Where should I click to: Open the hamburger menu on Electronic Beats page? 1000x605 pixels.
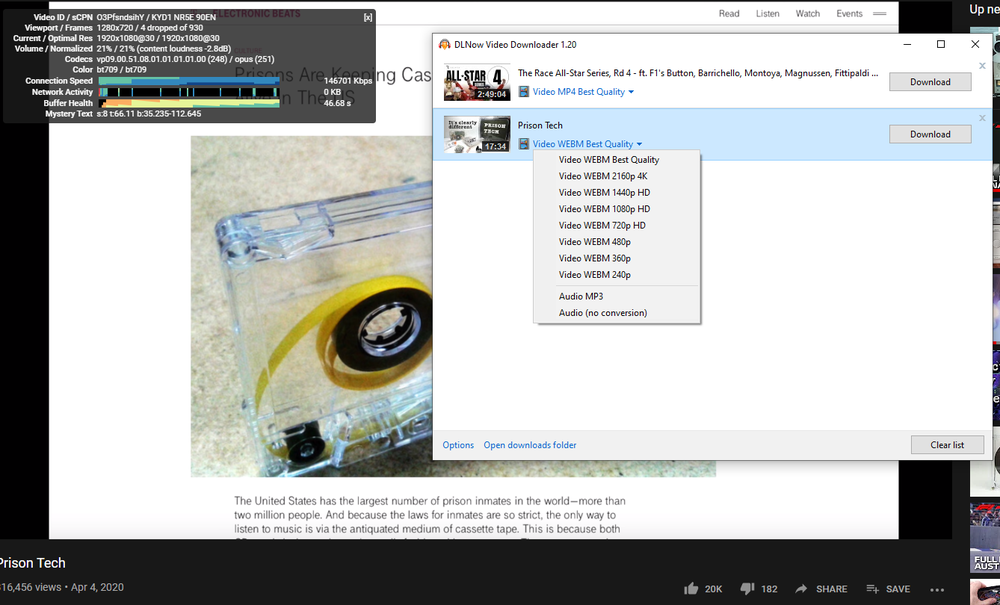879,13
